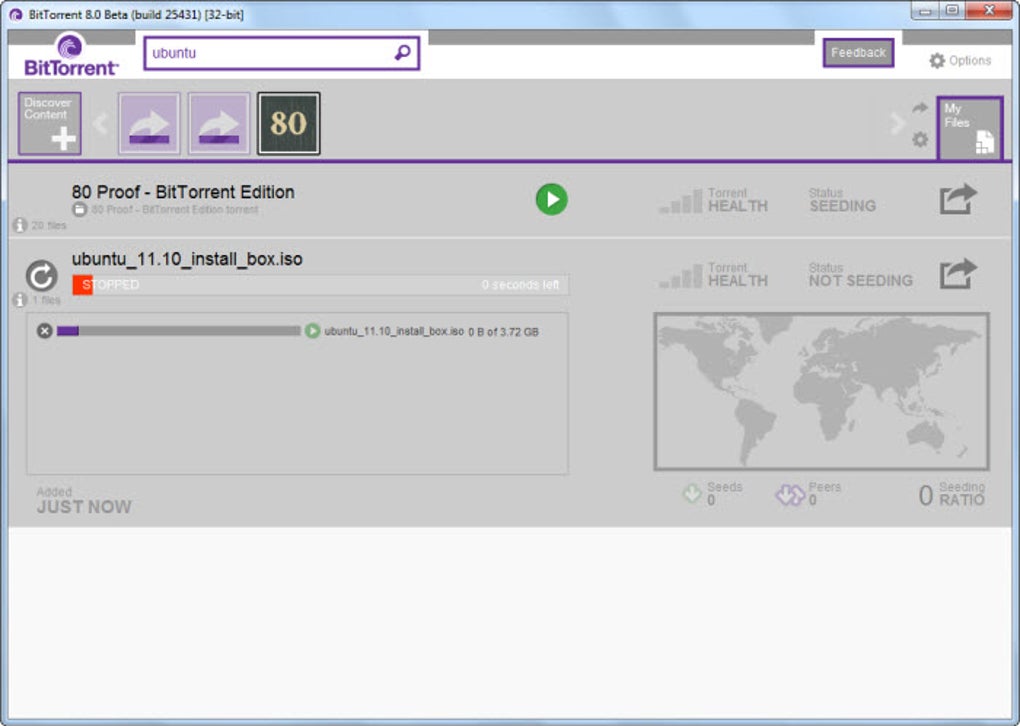Open the Discover Content tile

[x=49, y=123]
